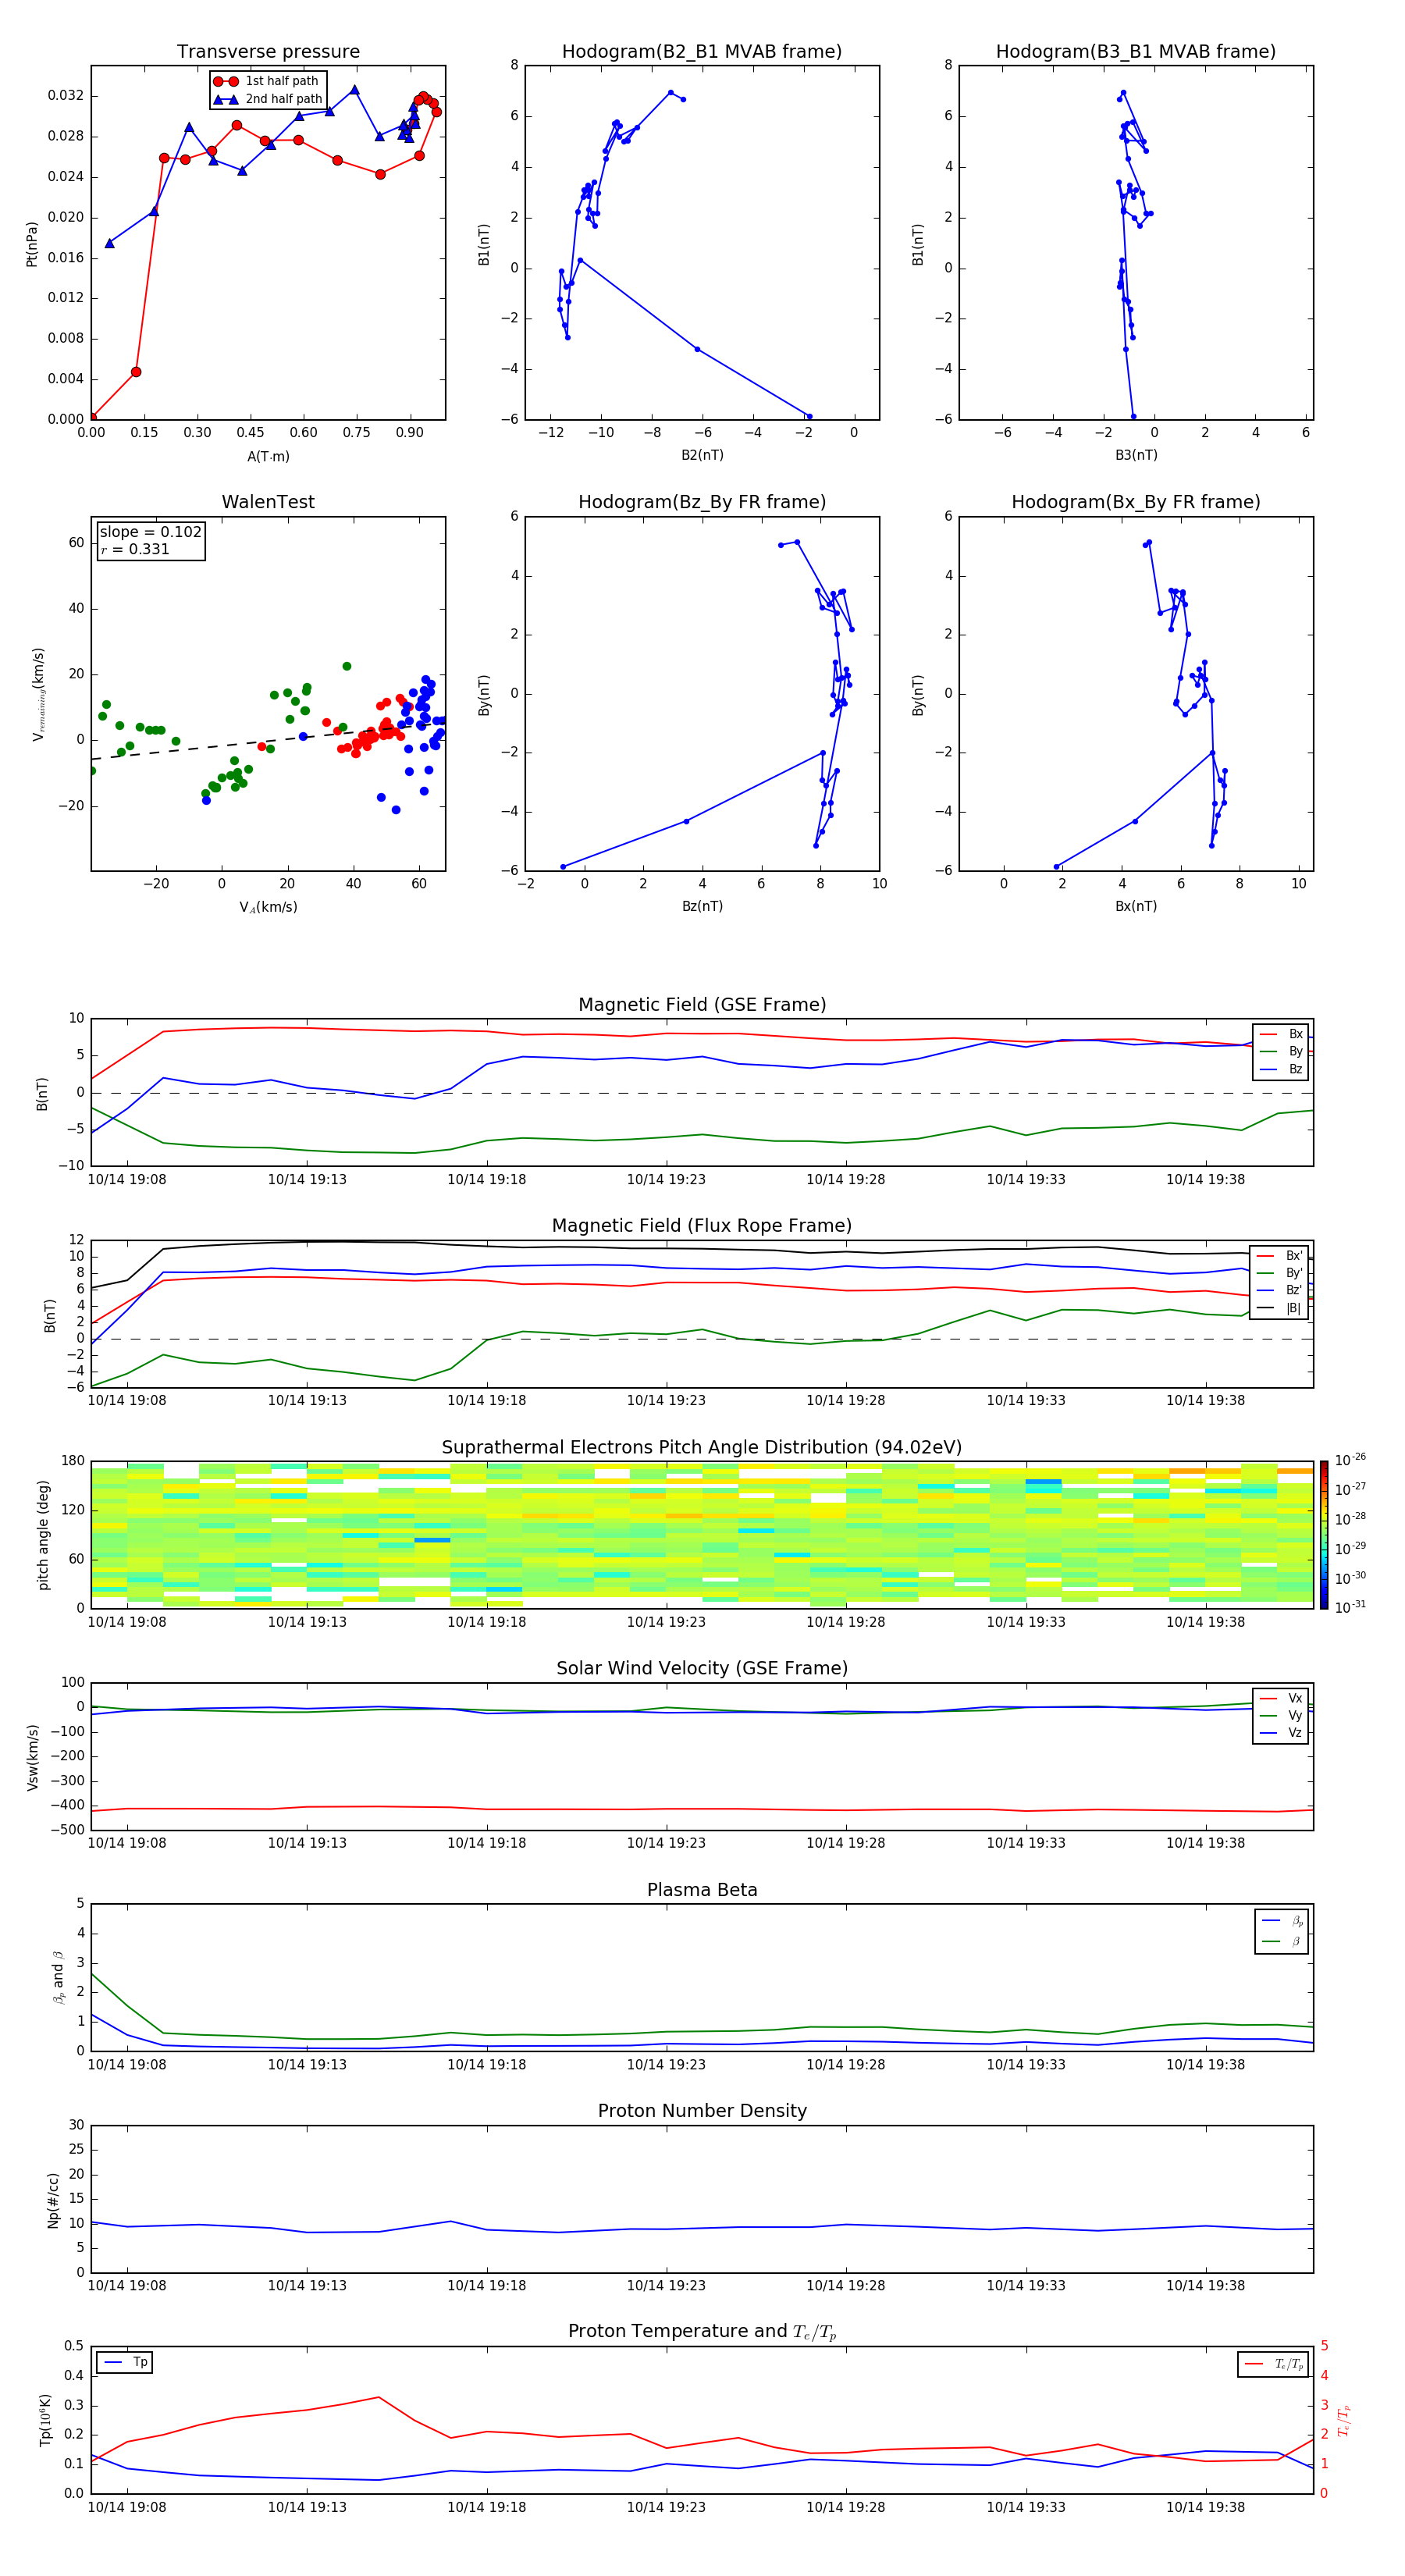The width and height of the screenshot is (1405, 2576).
Task: Click the 'Magnetic Field (Flux Rope Frame)' title
Action: 702,1226
